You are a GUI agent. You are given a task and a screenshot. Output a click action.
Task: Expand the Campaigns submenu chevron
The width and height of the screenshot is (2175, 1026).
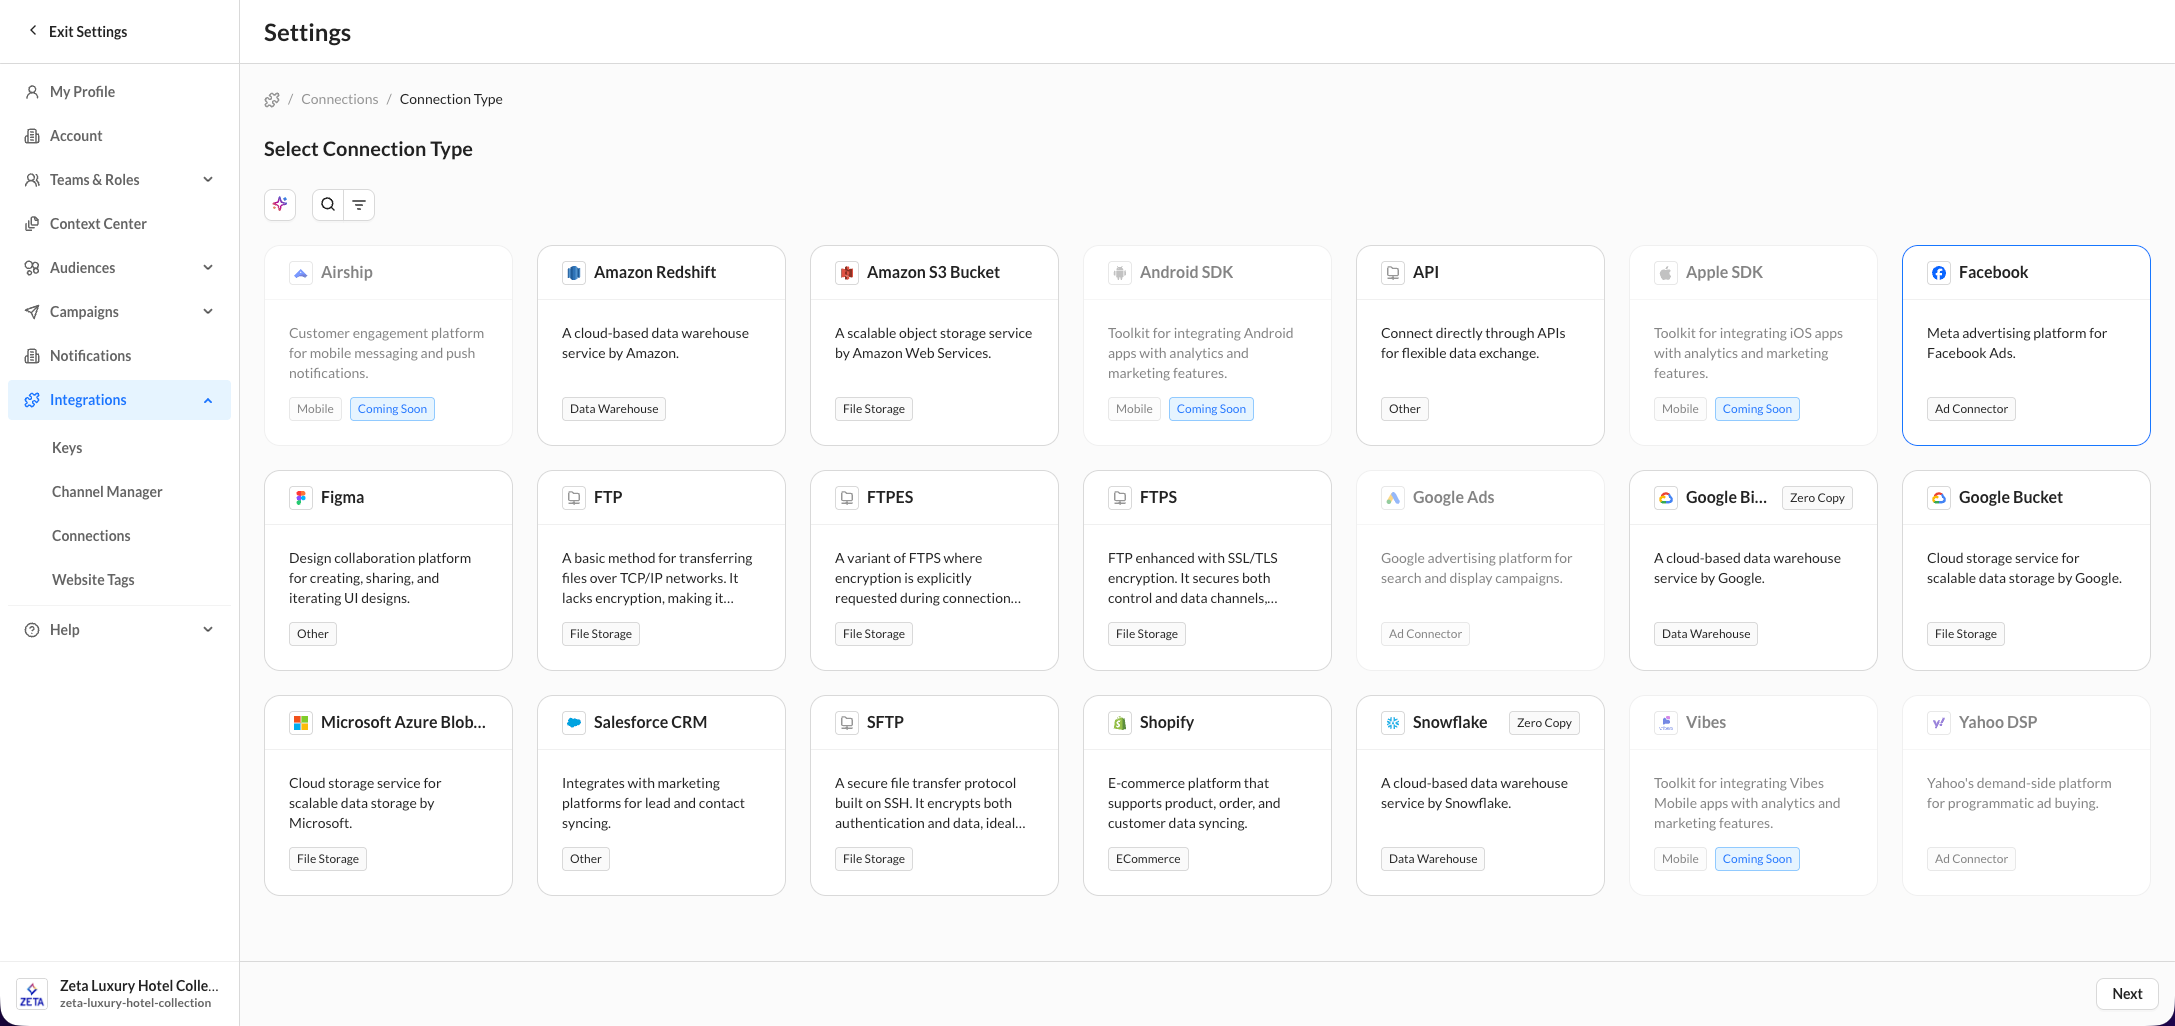coord(208,312)
